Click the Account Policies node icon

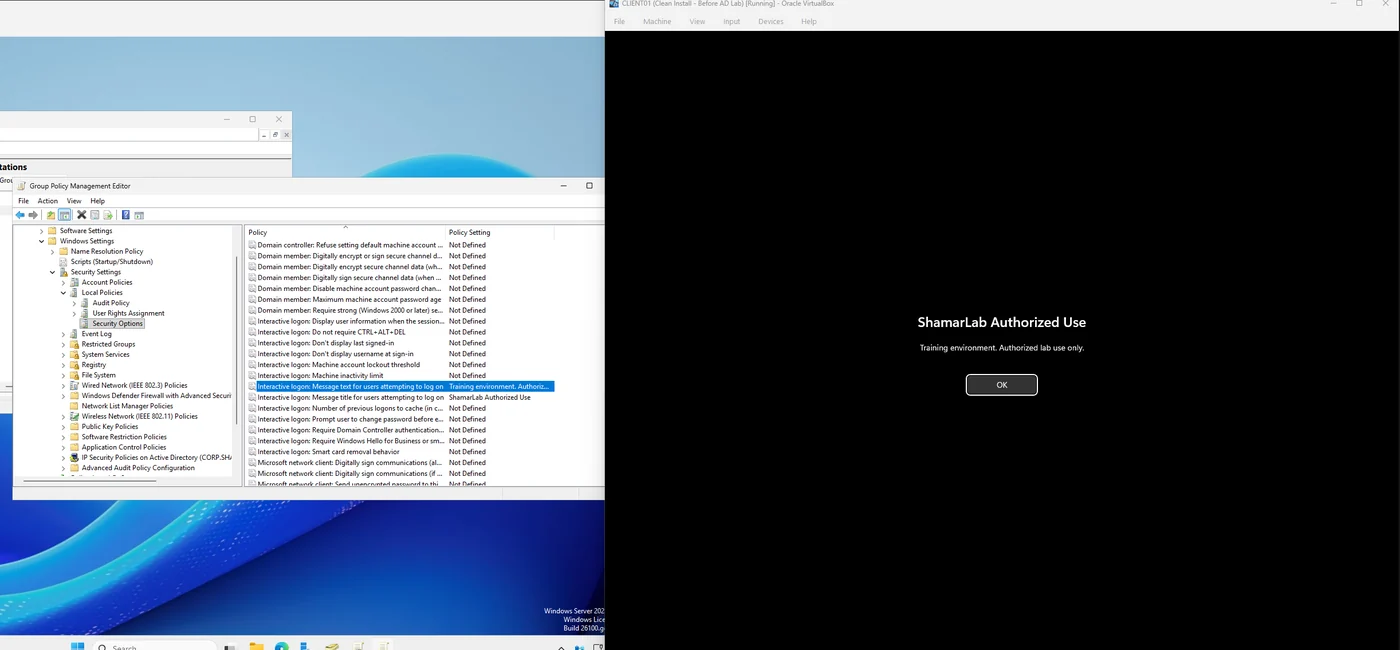pyautogui.click(x=75, y=282)
